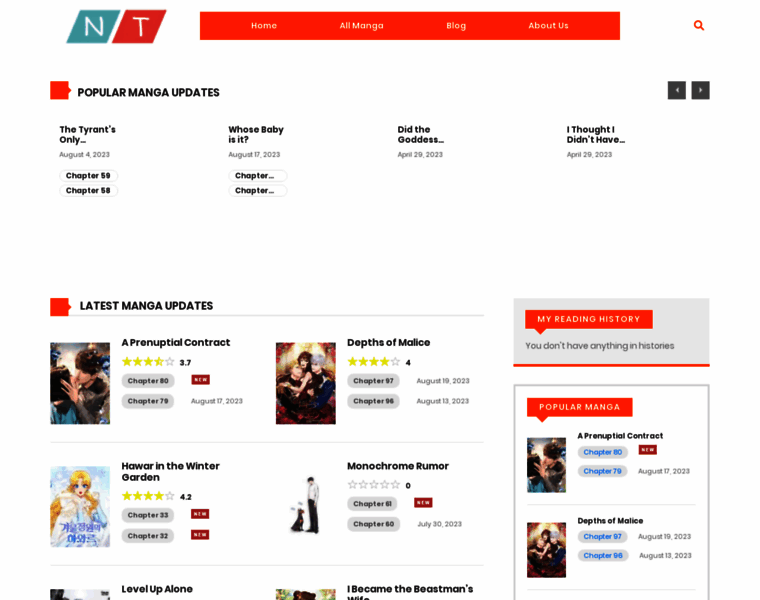Click the Latest Manga Updates heading

click(146, 306)
